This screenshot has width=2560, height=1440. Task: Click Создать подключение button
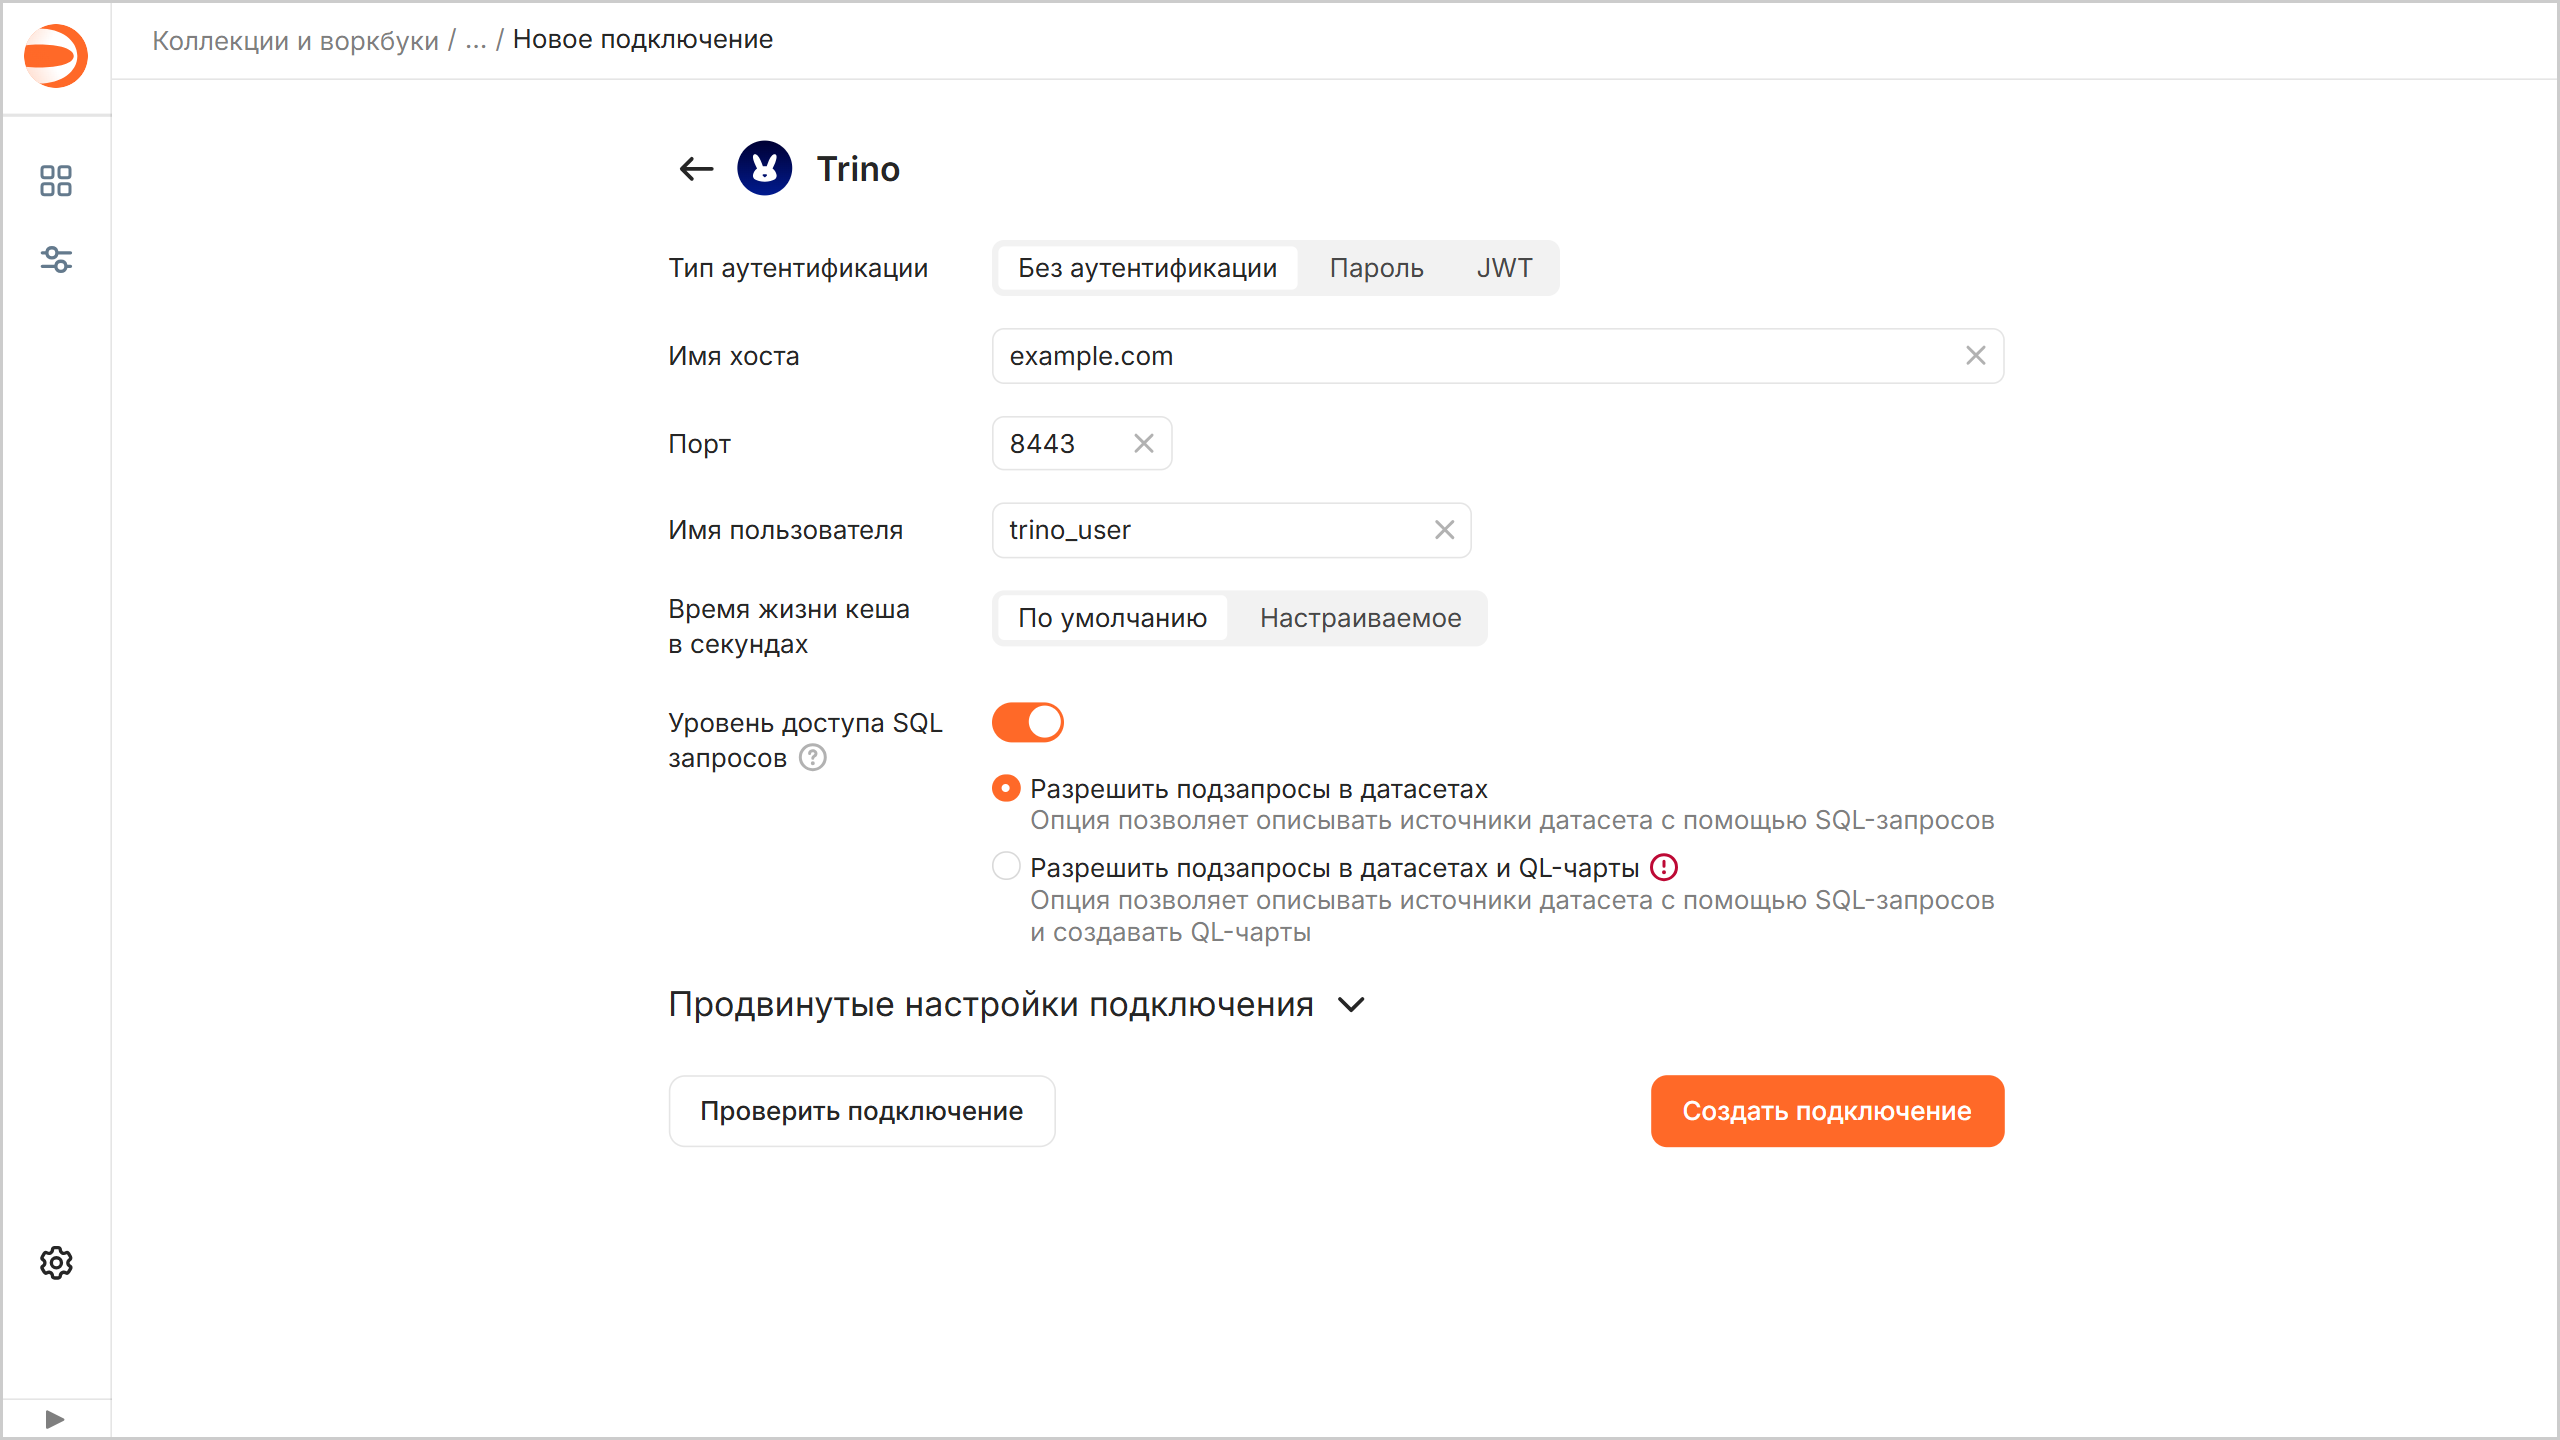point(1826,1111)
